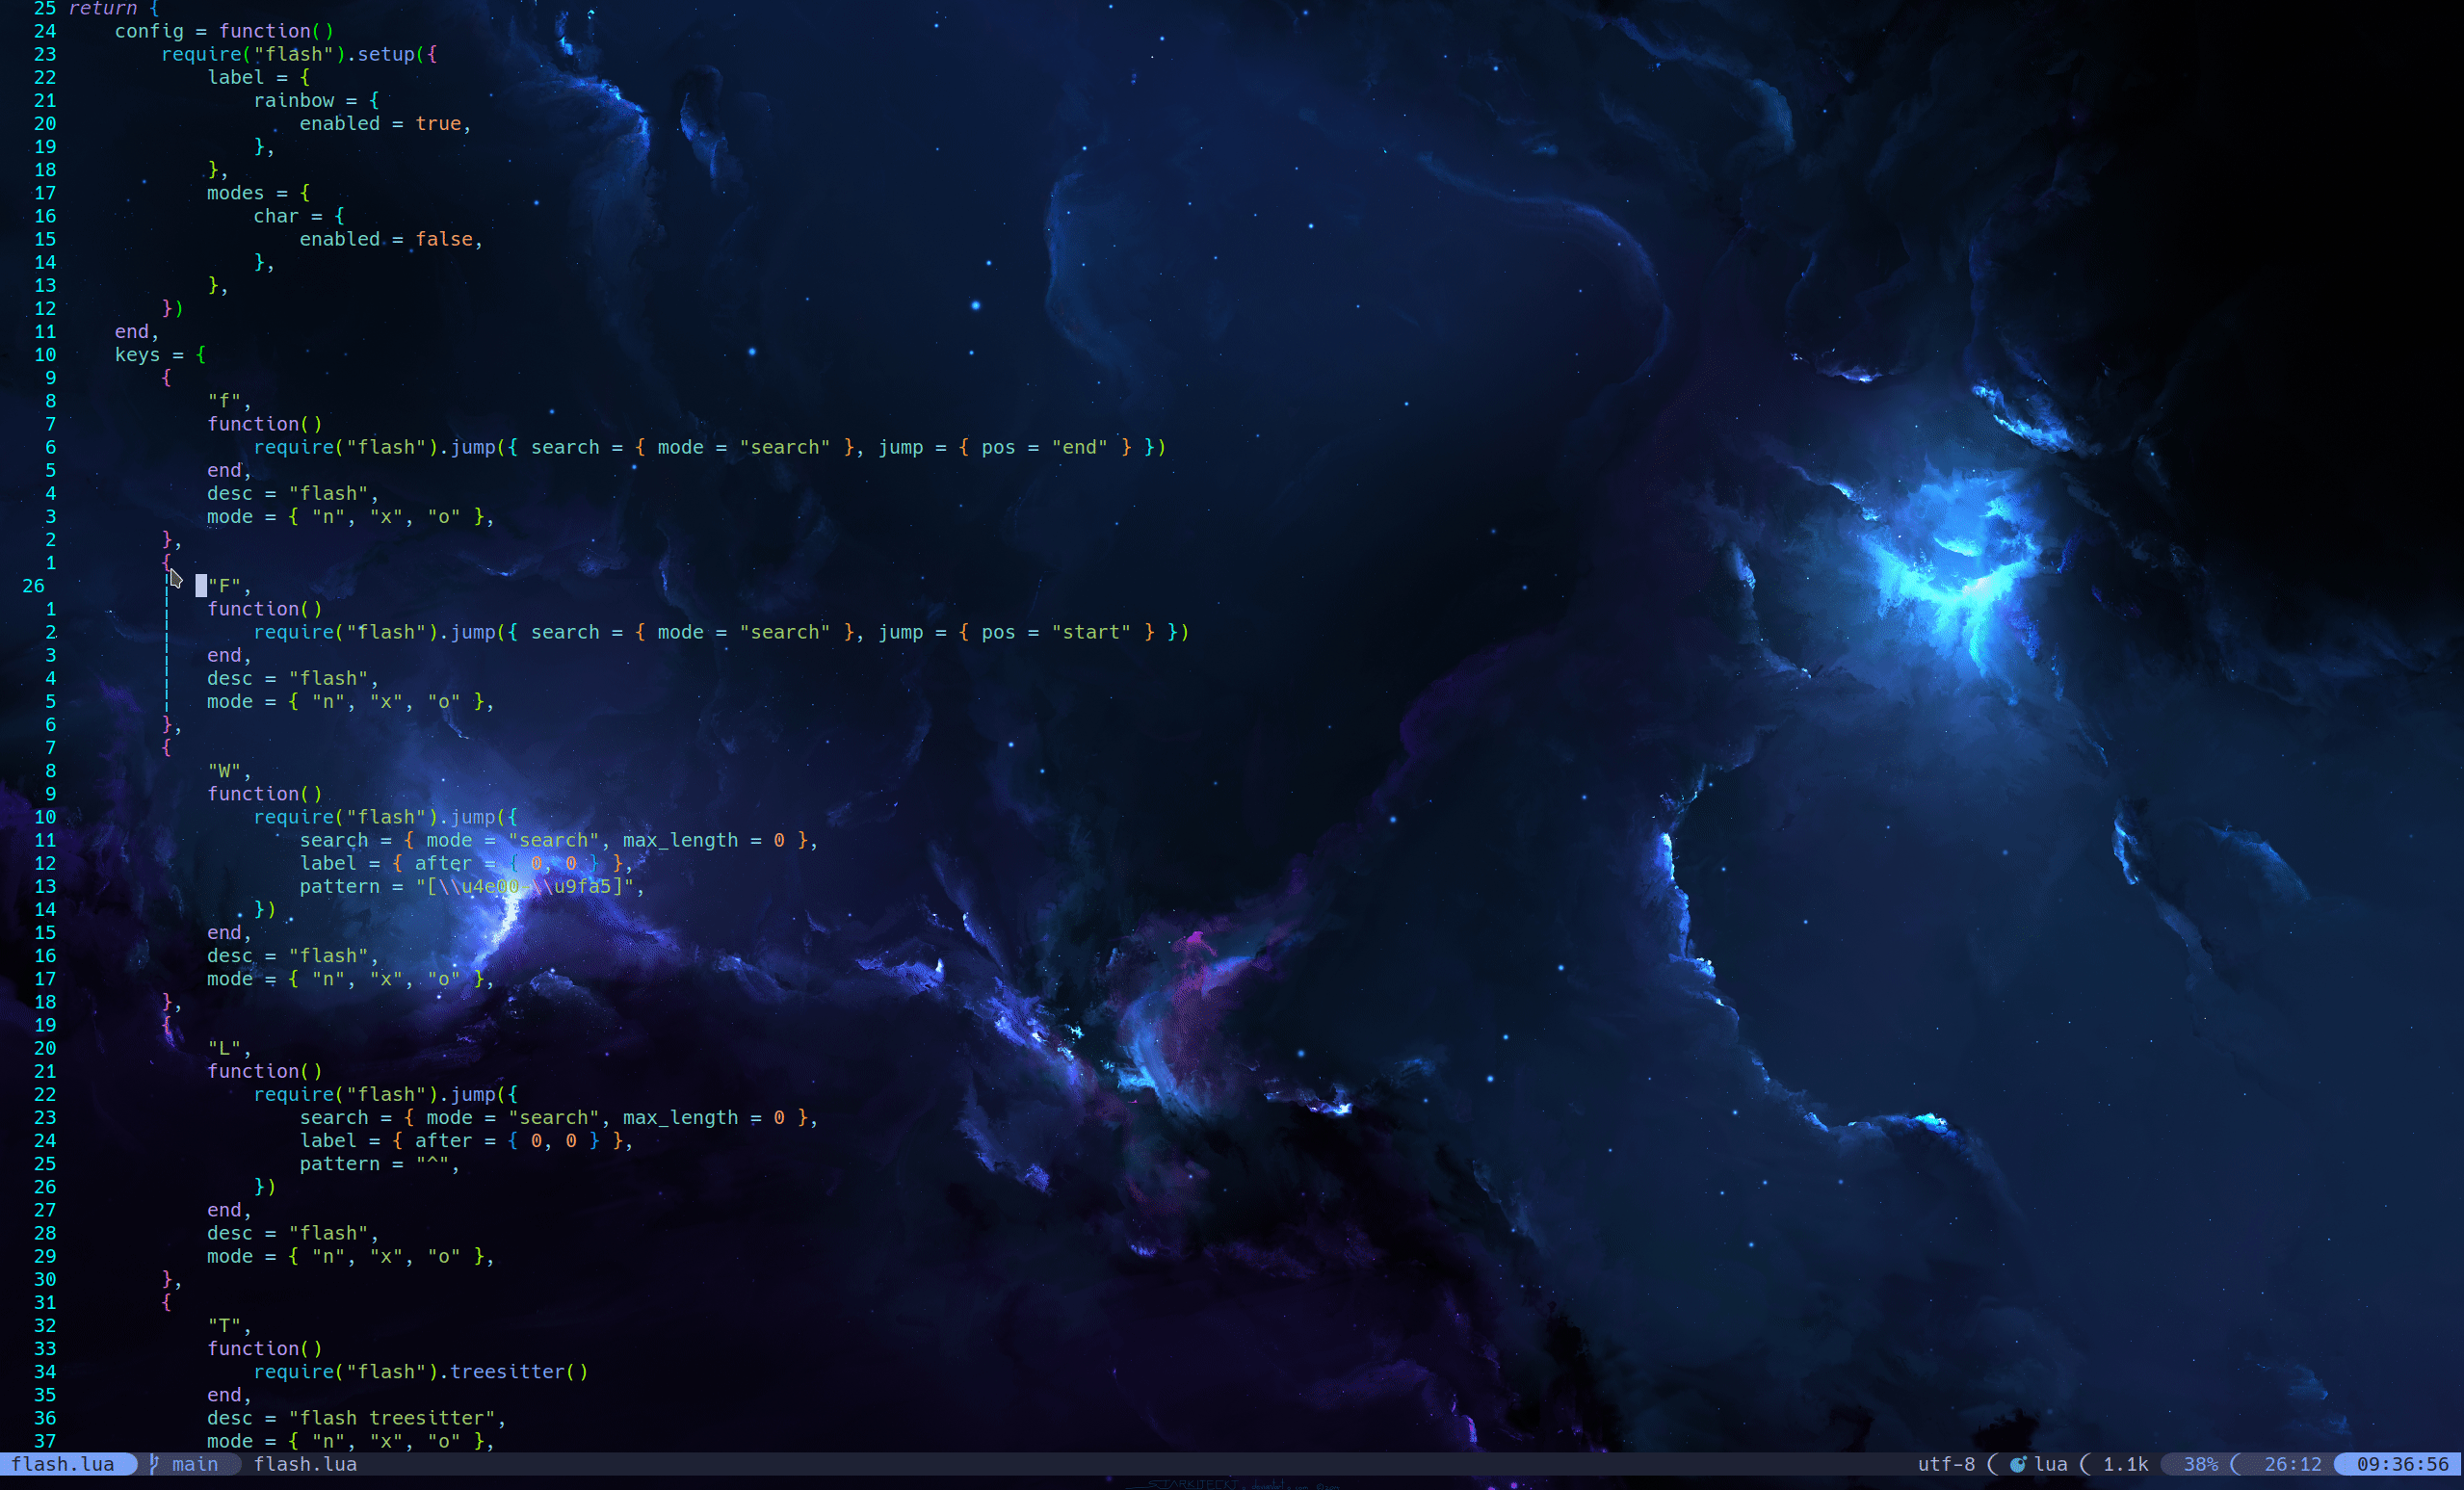Click the Lua filetype icon in statusline

(x=2018, y=1464)
